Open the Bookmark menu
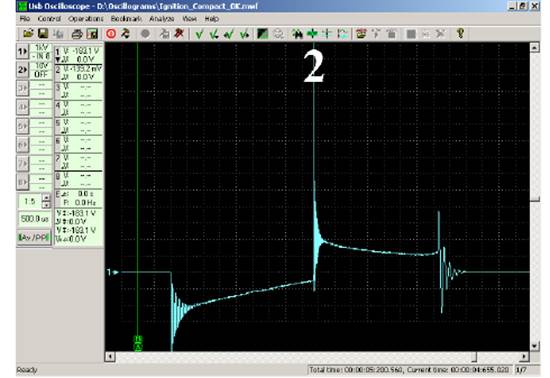 pyautogui.click(x=126, y=19)
